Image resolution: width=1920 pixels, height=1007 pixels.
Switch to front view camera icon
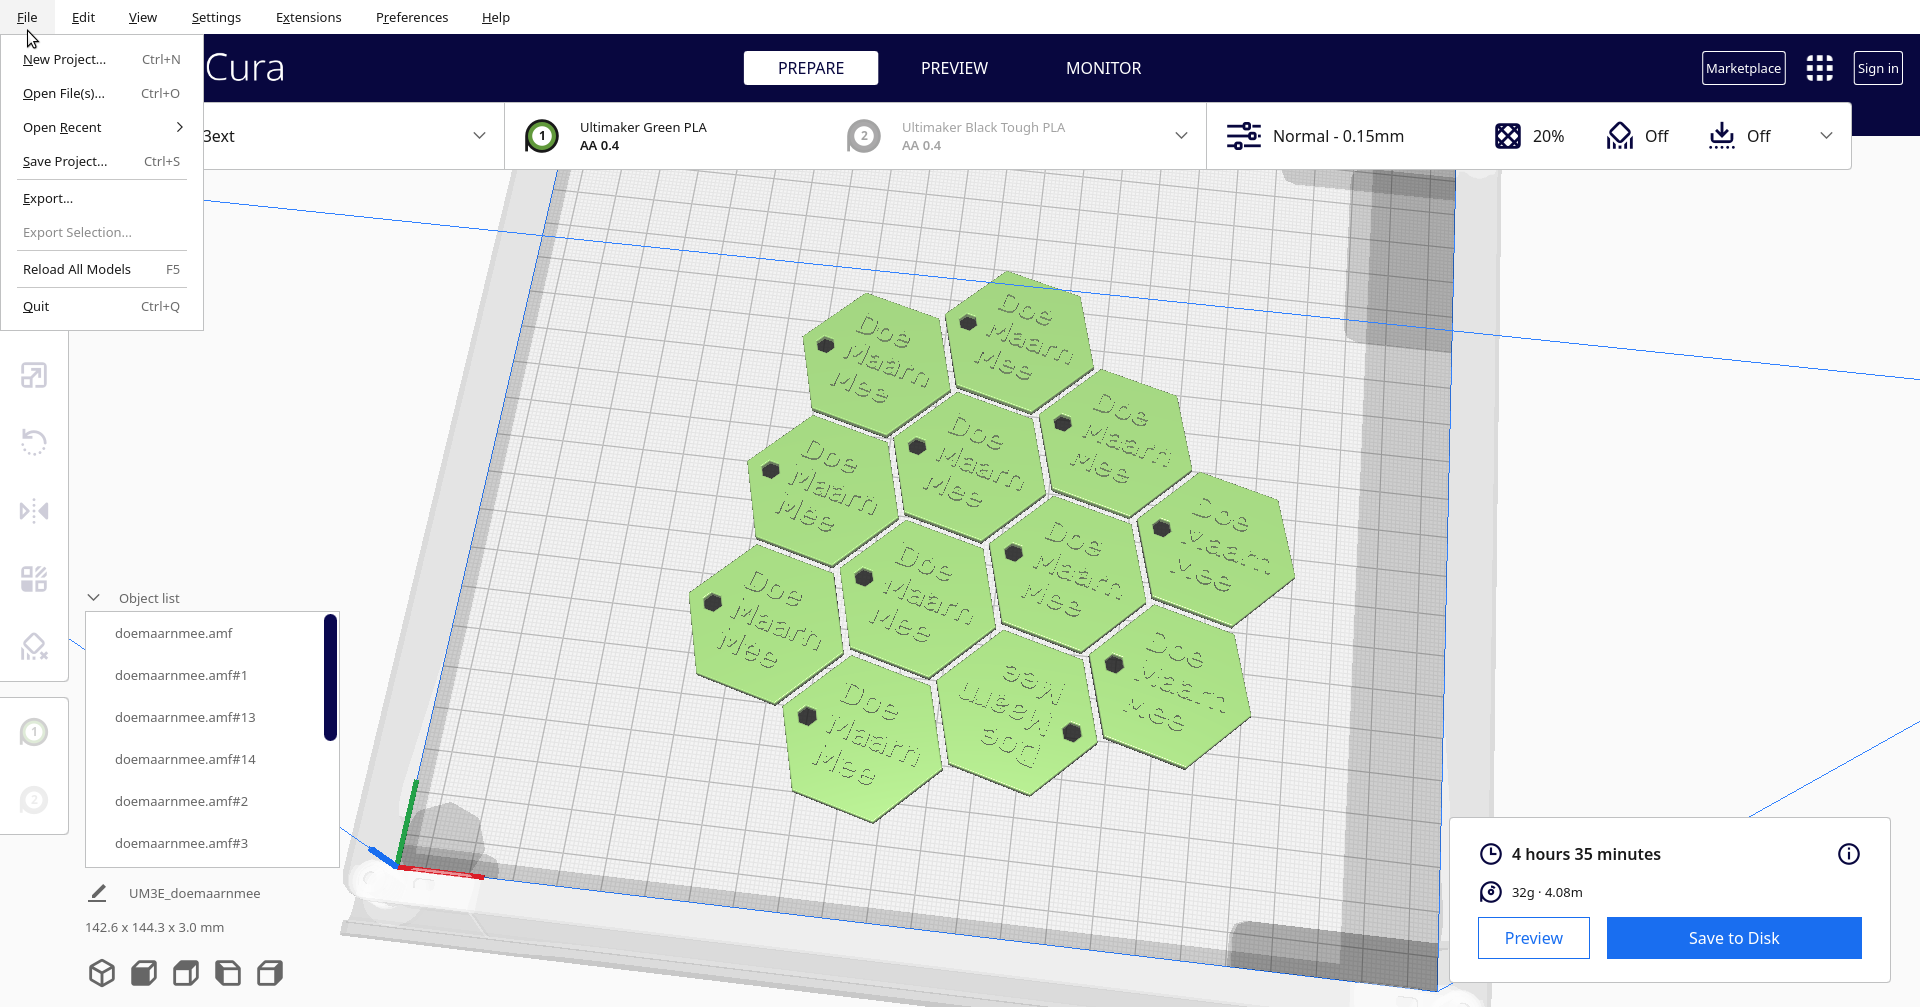144,973
